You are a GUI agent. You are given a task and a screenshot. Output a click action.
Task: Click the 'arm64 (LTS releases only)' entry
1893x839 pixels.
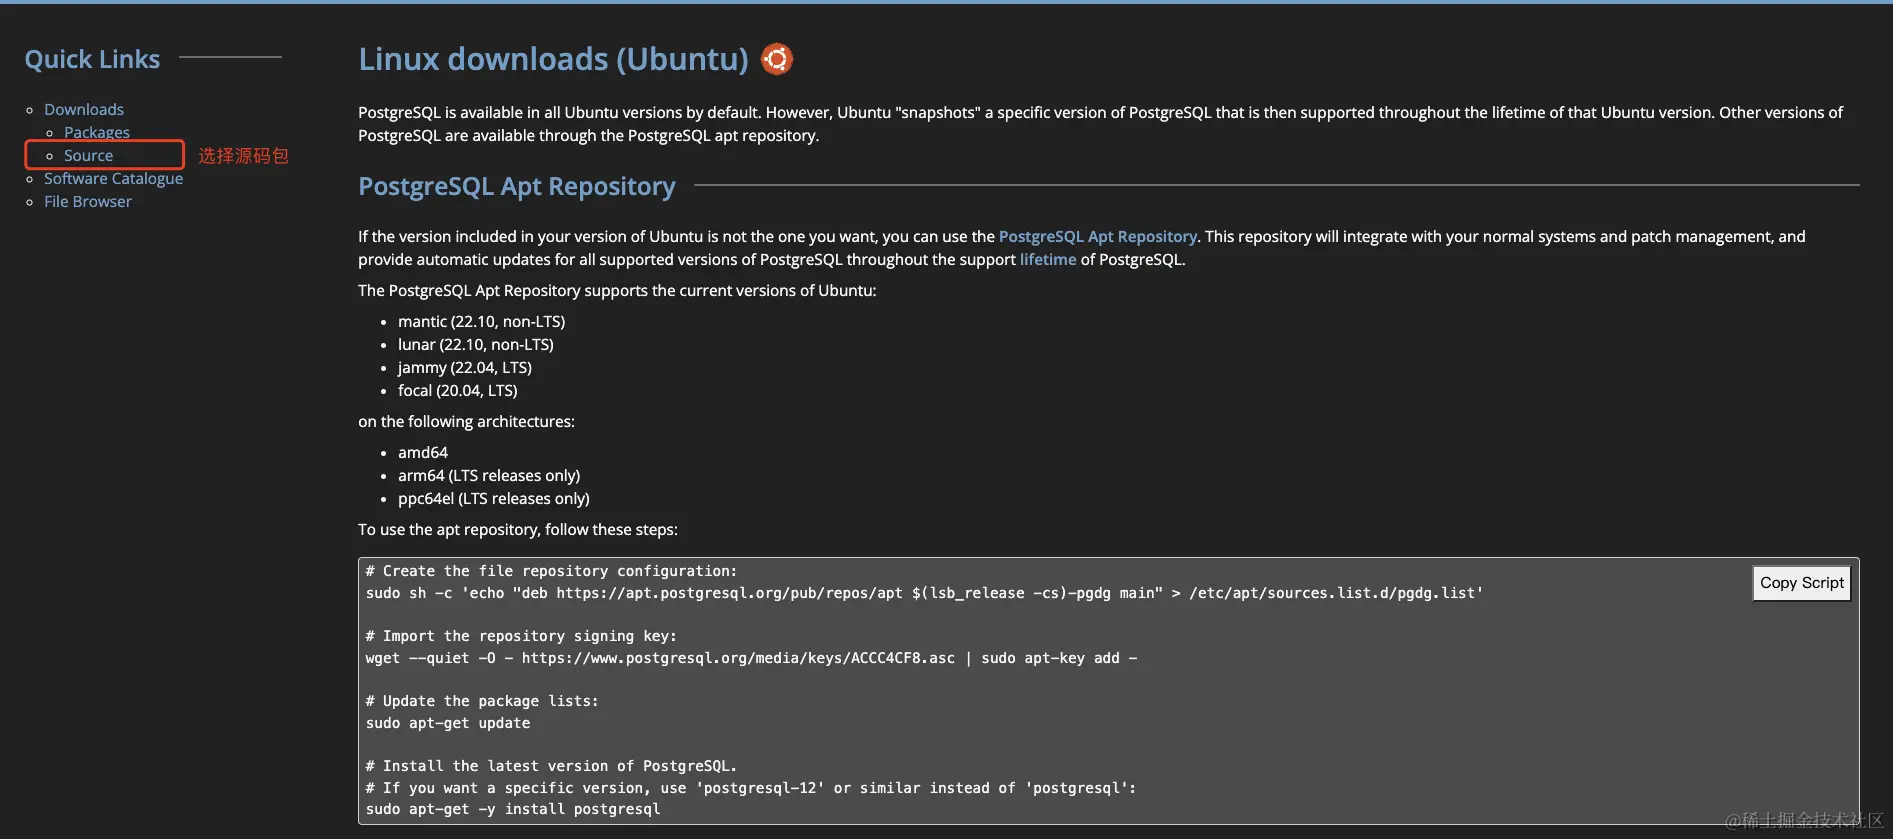[488, 475]
